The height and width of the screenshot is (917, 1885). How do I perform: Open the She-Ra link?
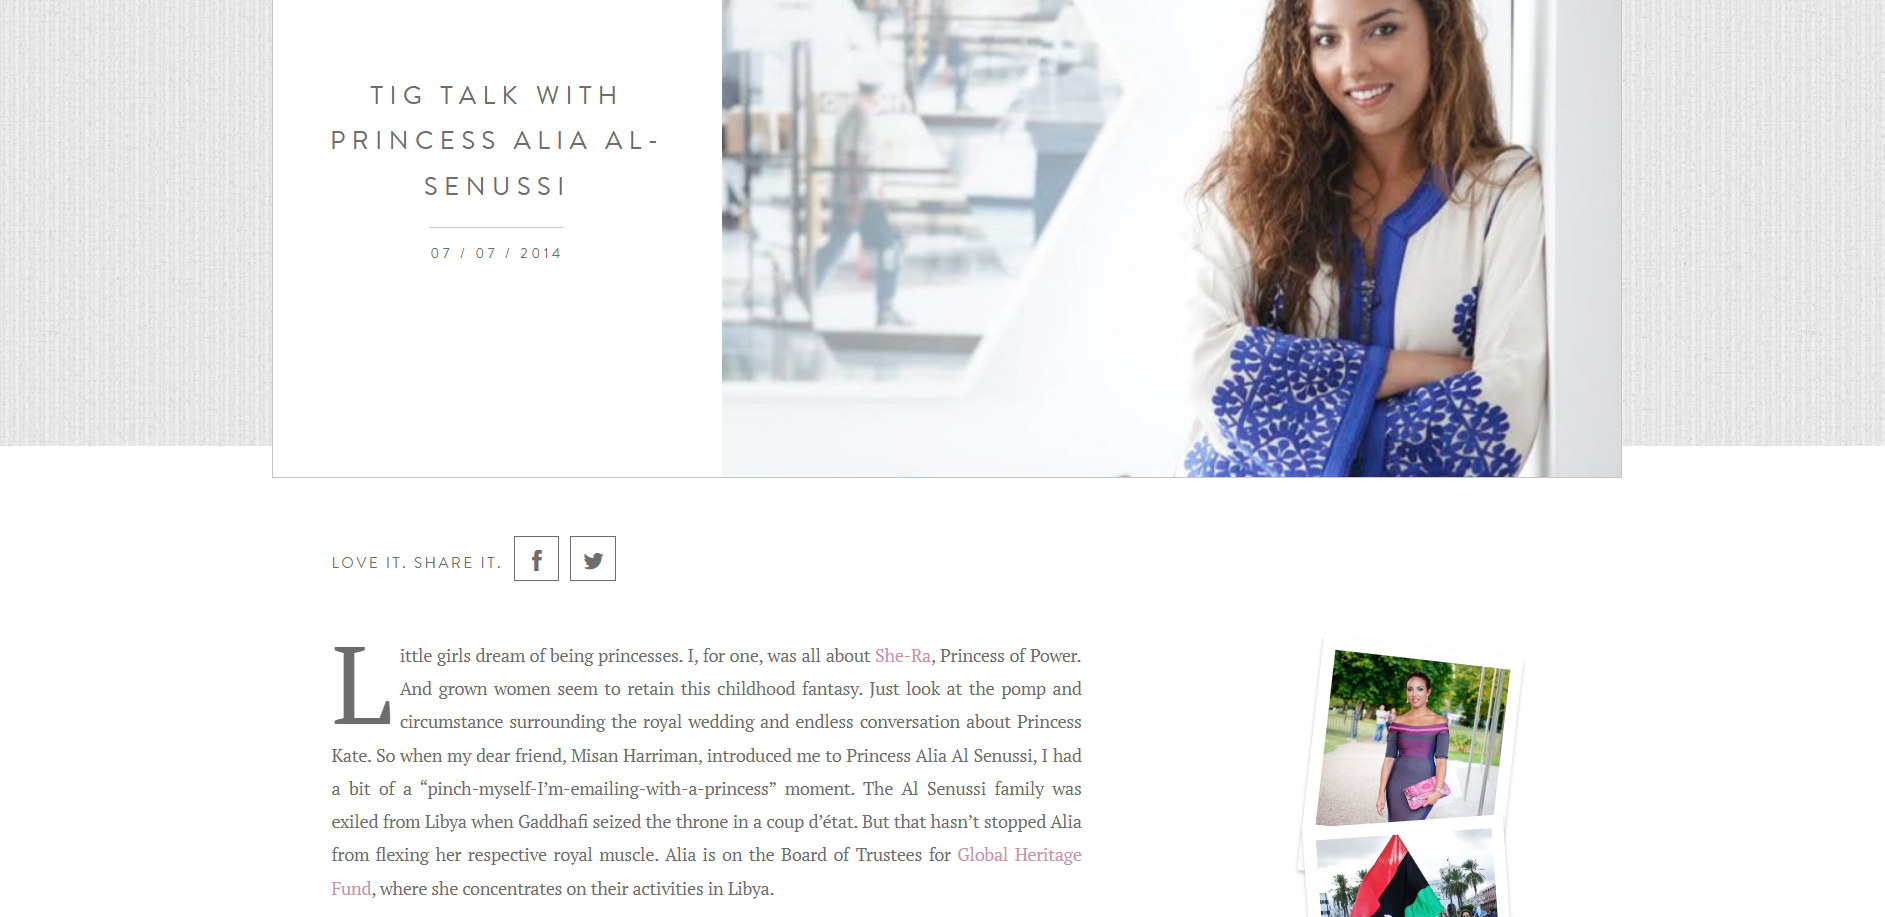click(903, 656)
